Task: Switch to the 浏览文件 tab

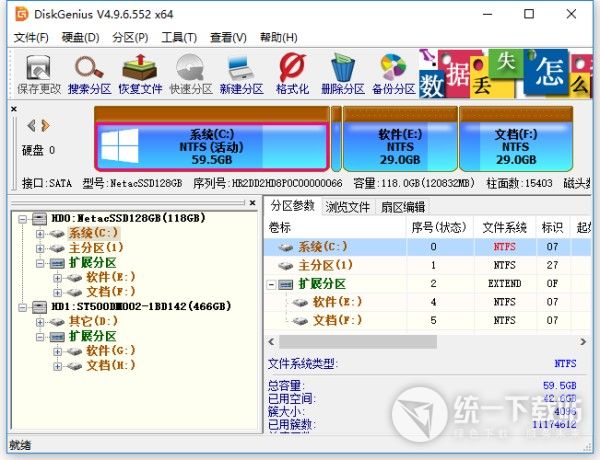Action: click(x=347, y=207)
